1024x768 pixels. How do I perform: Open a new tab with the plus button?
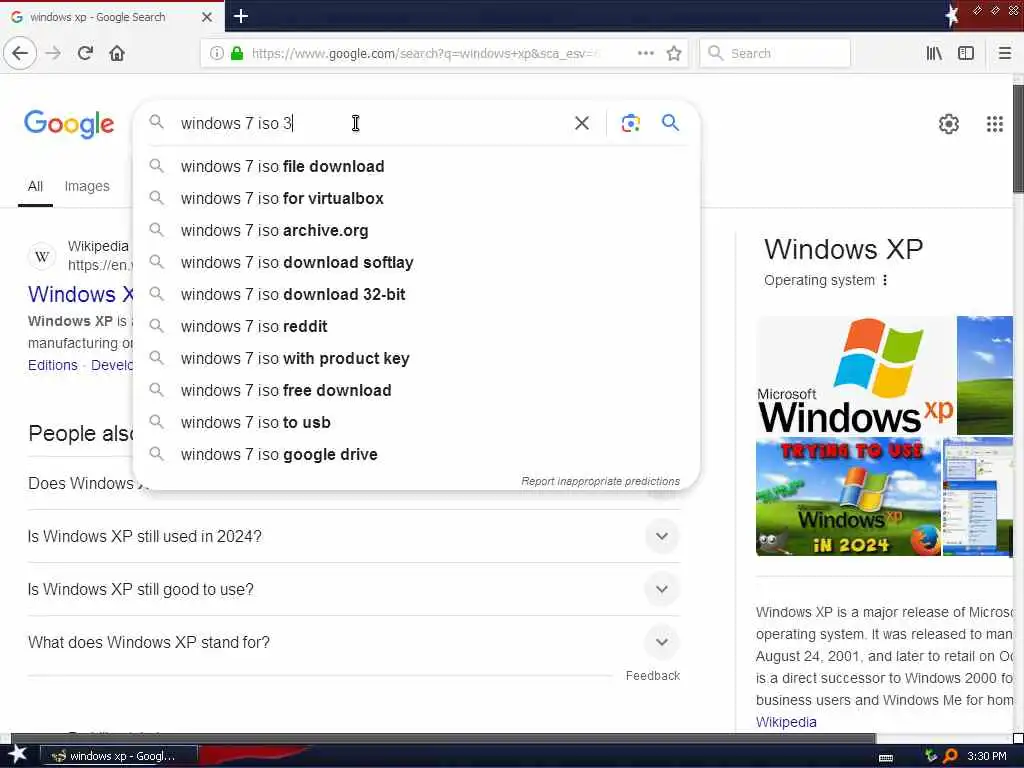pyautogui.click(x=241, y=16)
